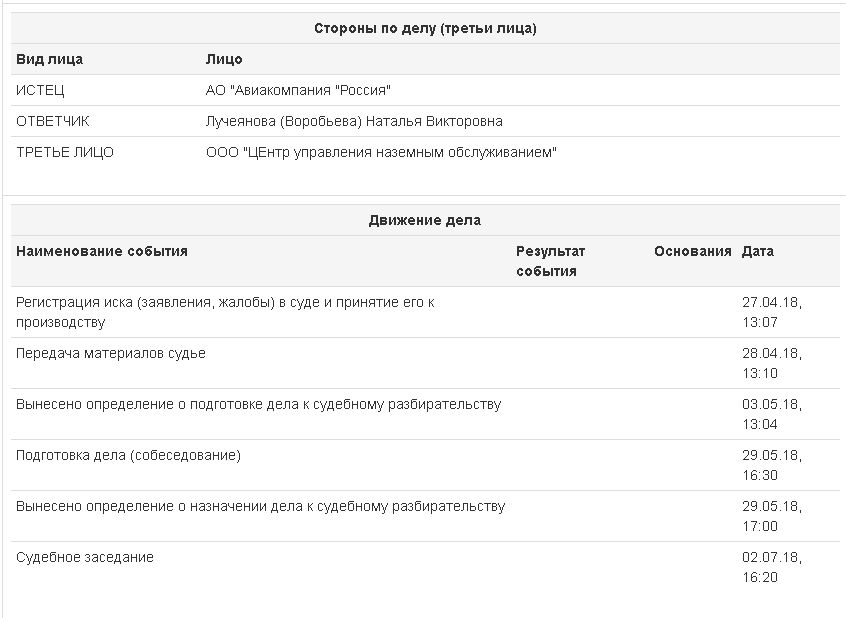Screen dimensions: 846x618
Task: Click the "Движение дела" section header
Action: coord(425,220)
